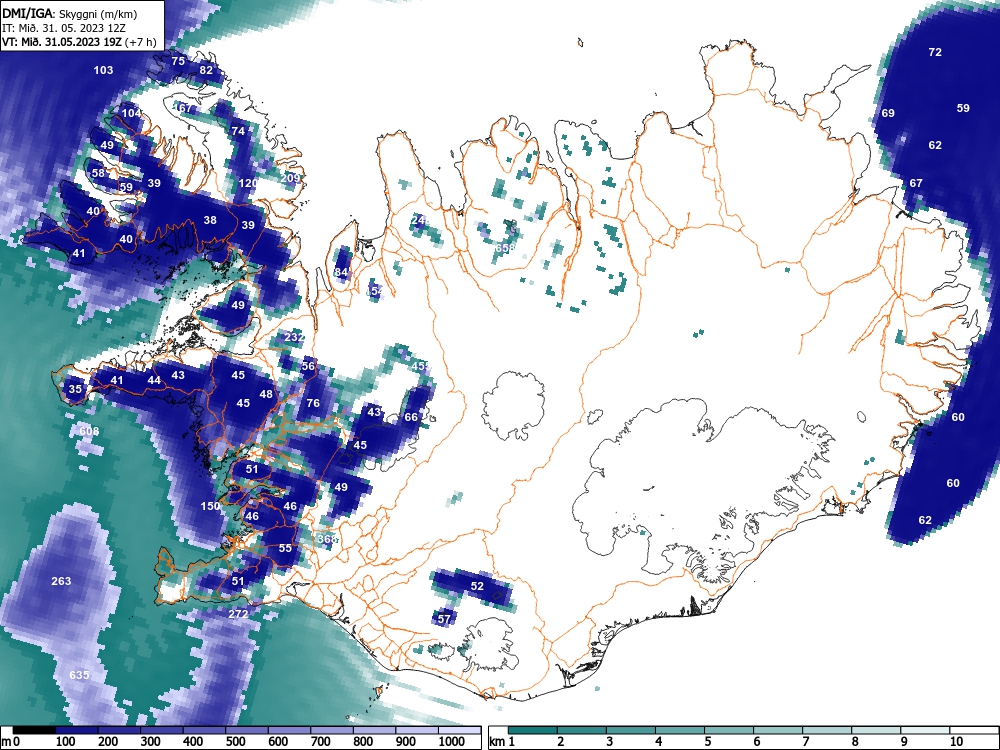Click the visibility value 44
1000x750 pixels.
tap(154, 380)
